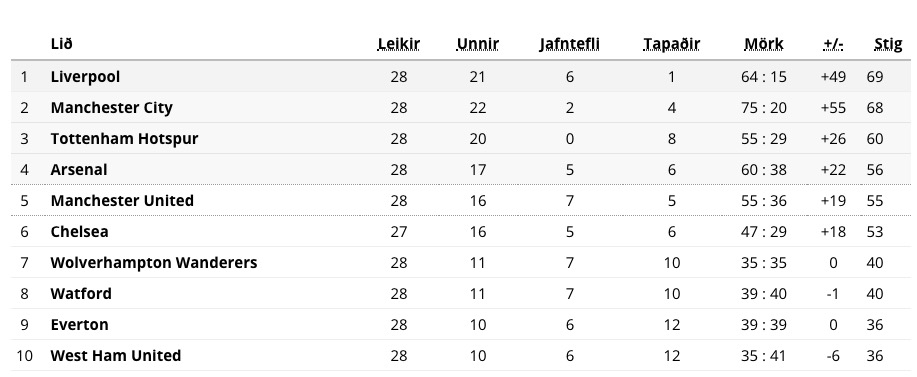Click Wolverhampton Wanderers team name

154,262
